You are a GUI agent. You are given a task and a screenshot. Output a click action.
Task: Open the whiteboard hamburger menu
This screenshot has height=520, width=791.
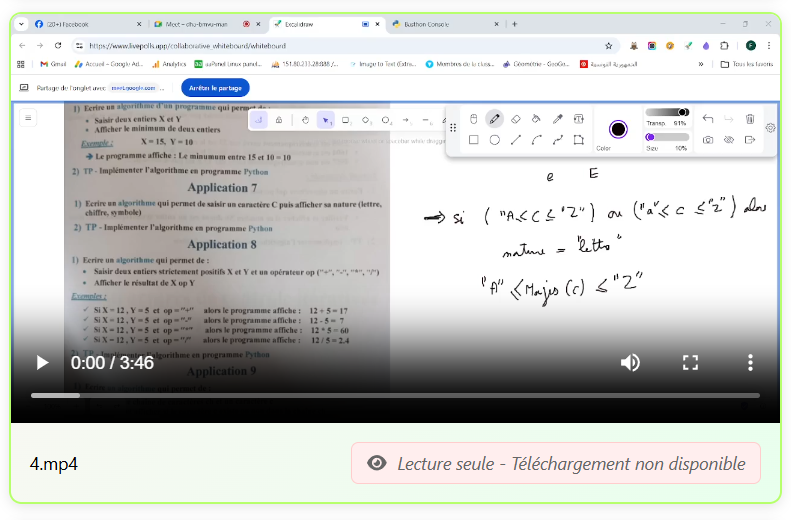coord(28,118)
